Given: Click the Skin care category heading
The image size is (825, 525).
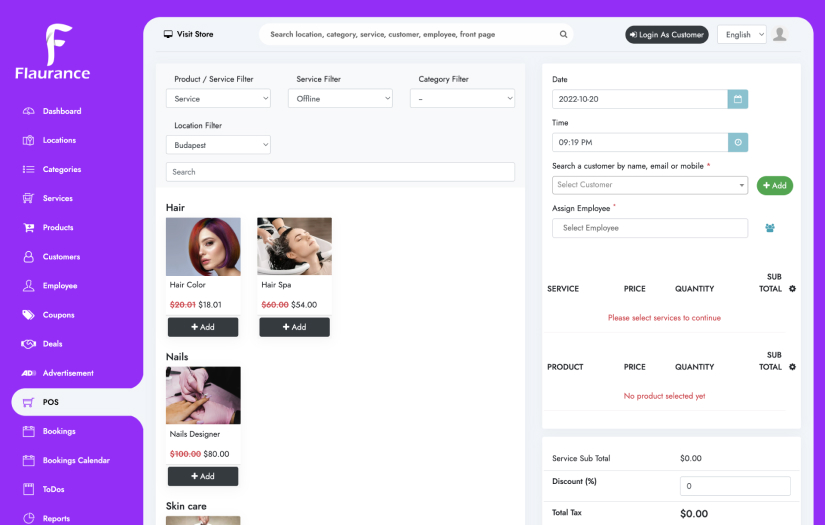Looking at the screenshot, I should tap(186, 506).
